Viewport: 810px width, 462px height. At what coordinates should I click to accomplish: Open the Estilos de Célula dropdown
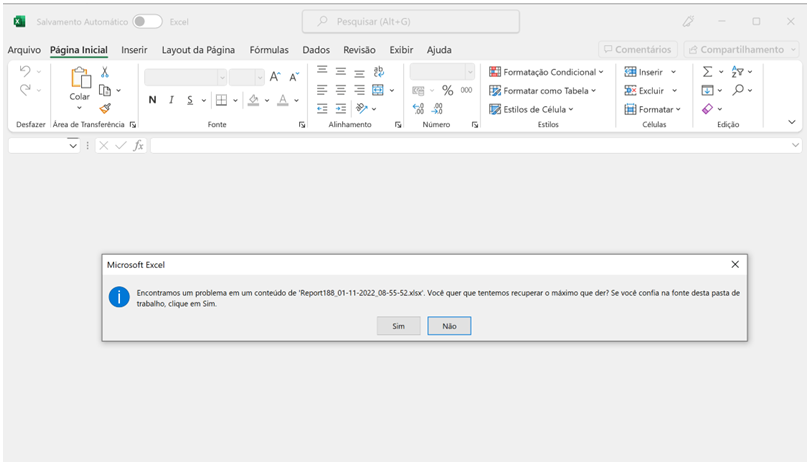(x=531, y=109)
